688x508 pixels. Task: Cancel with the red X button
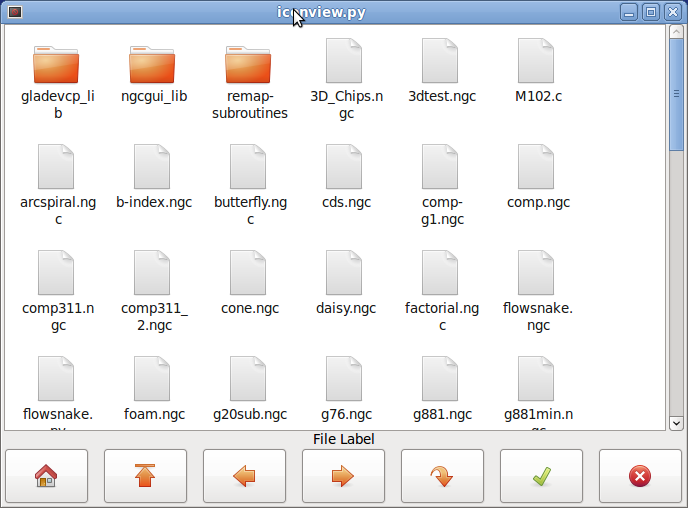coord(640,476)
